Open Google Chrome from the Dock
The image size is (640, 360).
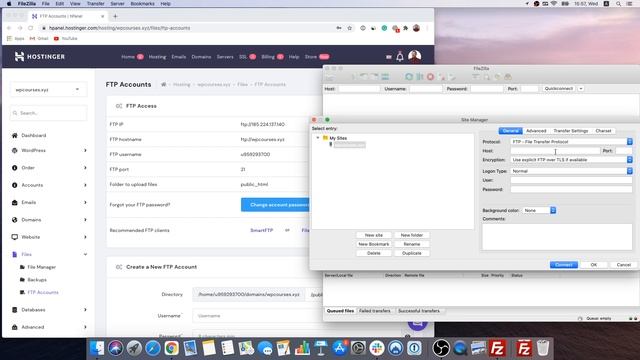[171, 348]
